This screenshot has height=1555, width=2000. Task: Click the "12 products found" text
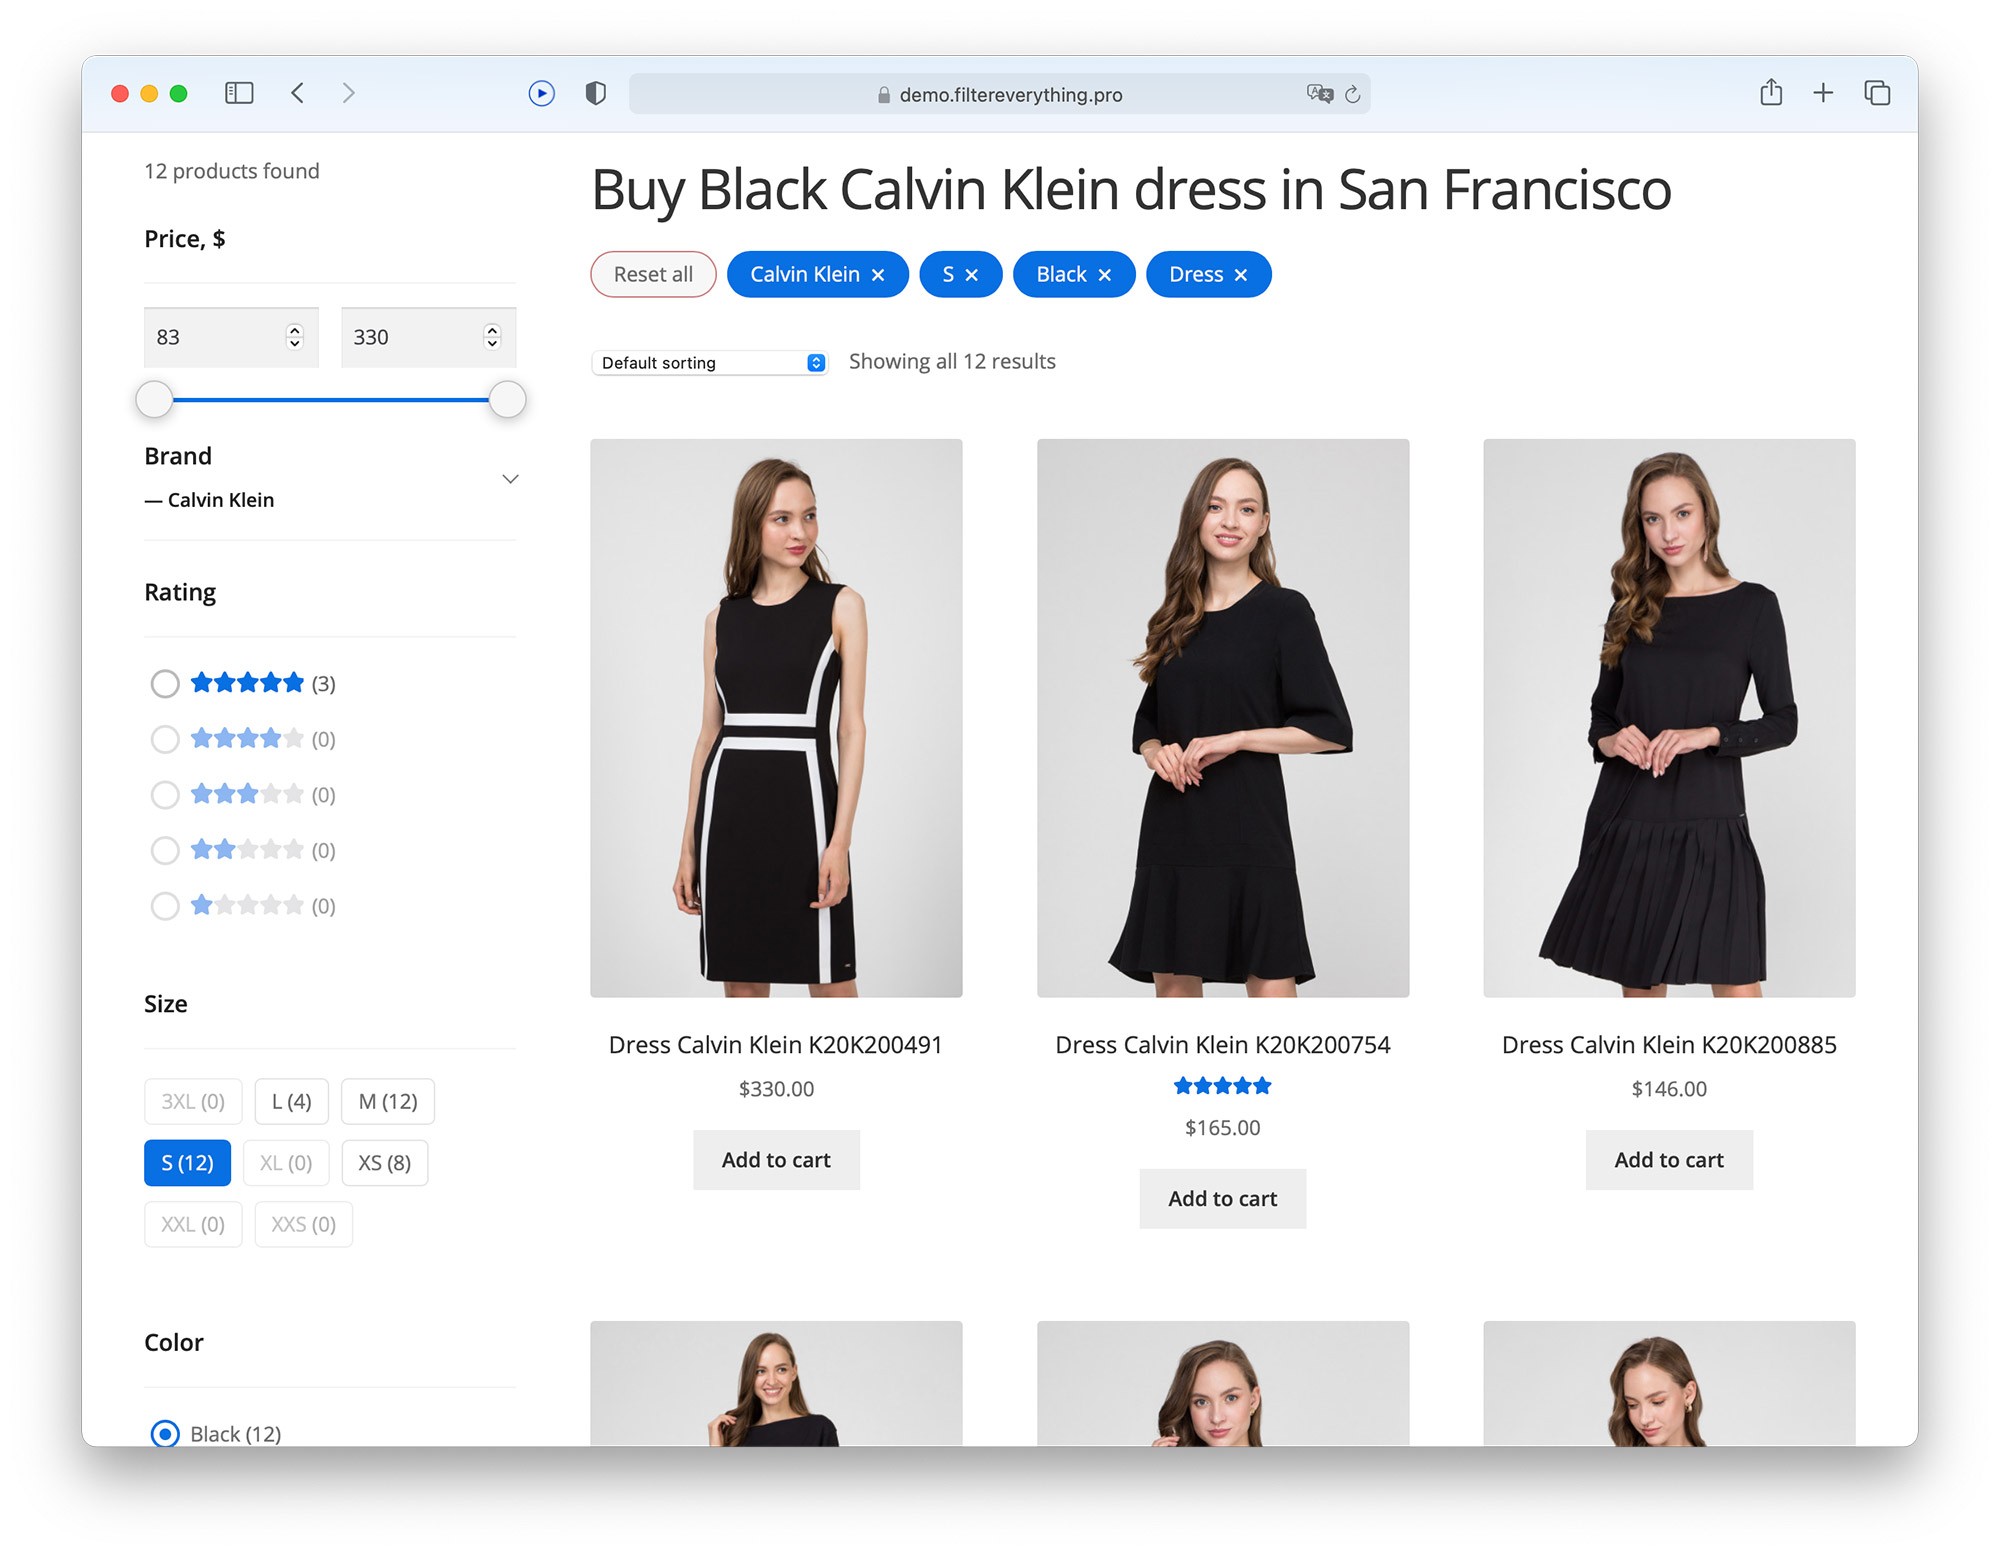coord(232,171)
